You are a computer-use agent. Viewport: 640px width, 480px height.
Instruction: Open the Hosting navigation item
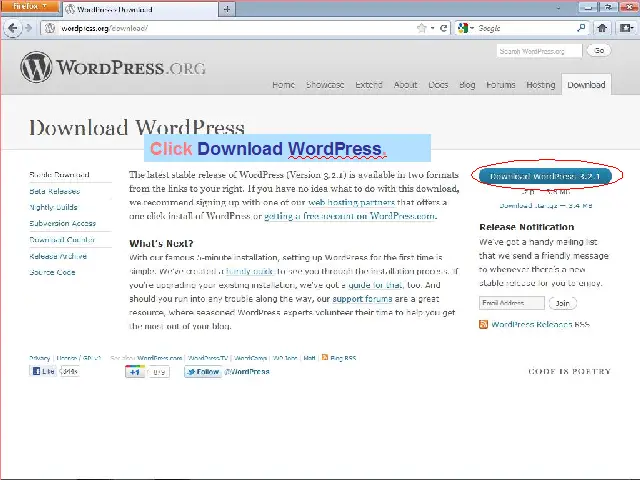541,85
